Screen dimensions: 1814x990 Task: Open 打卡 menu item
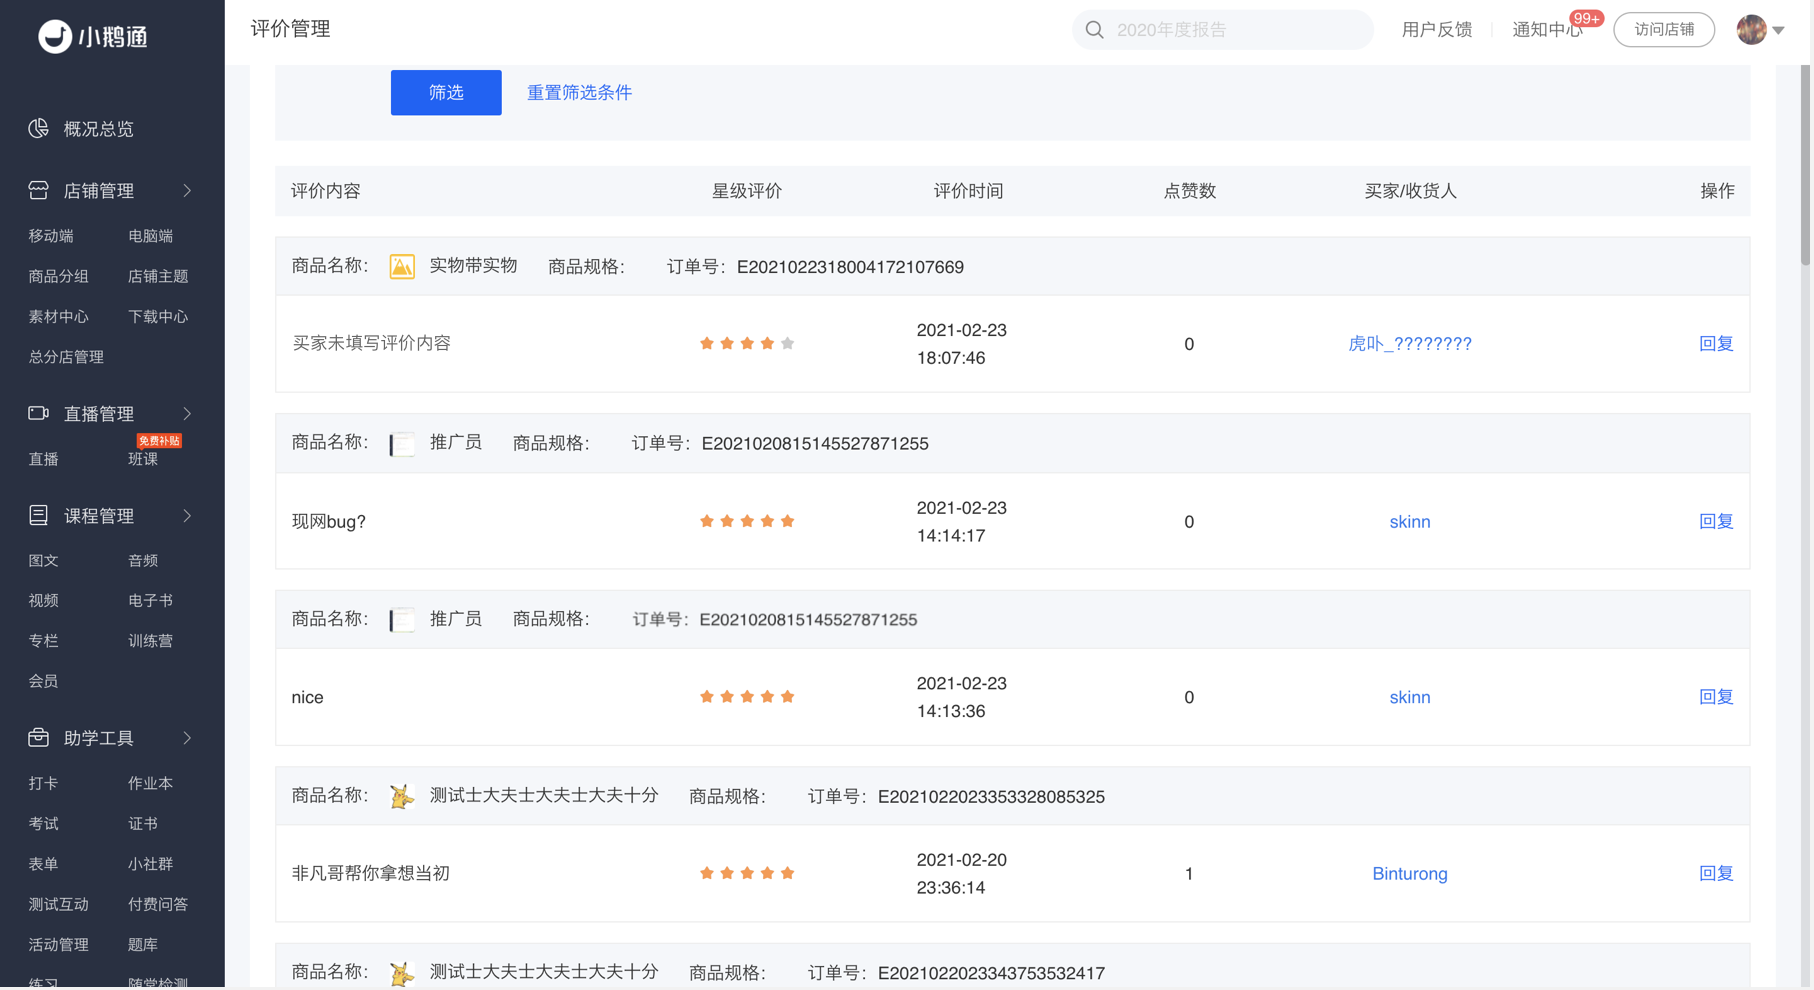pyautogui.click(x=43, y=783)
